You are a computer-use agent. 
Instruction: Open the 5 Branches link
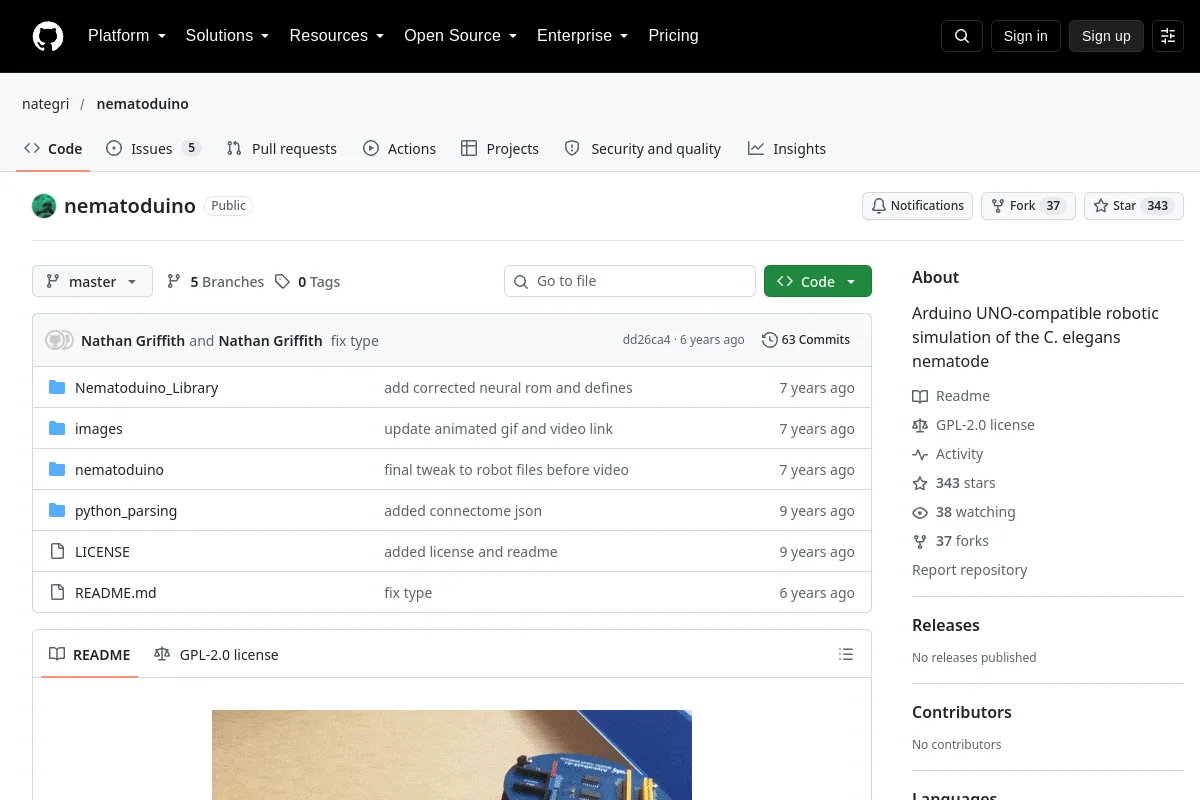pos(215,282)
